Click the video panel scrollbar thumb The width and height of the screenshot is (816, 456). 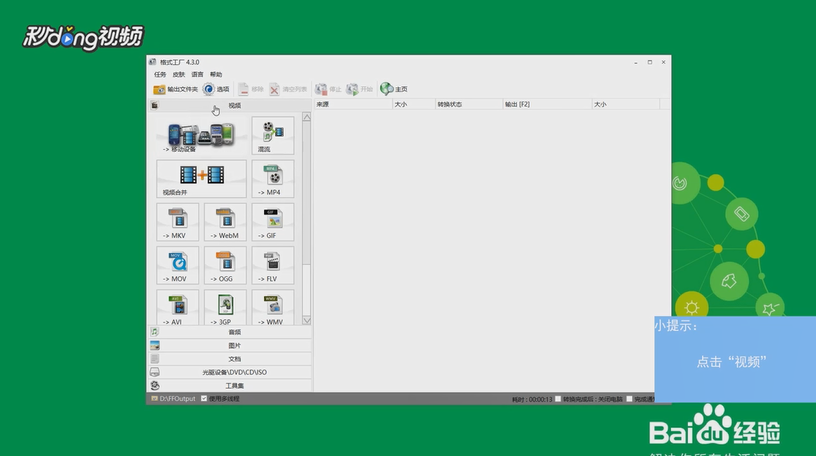[x=307, y=193]
